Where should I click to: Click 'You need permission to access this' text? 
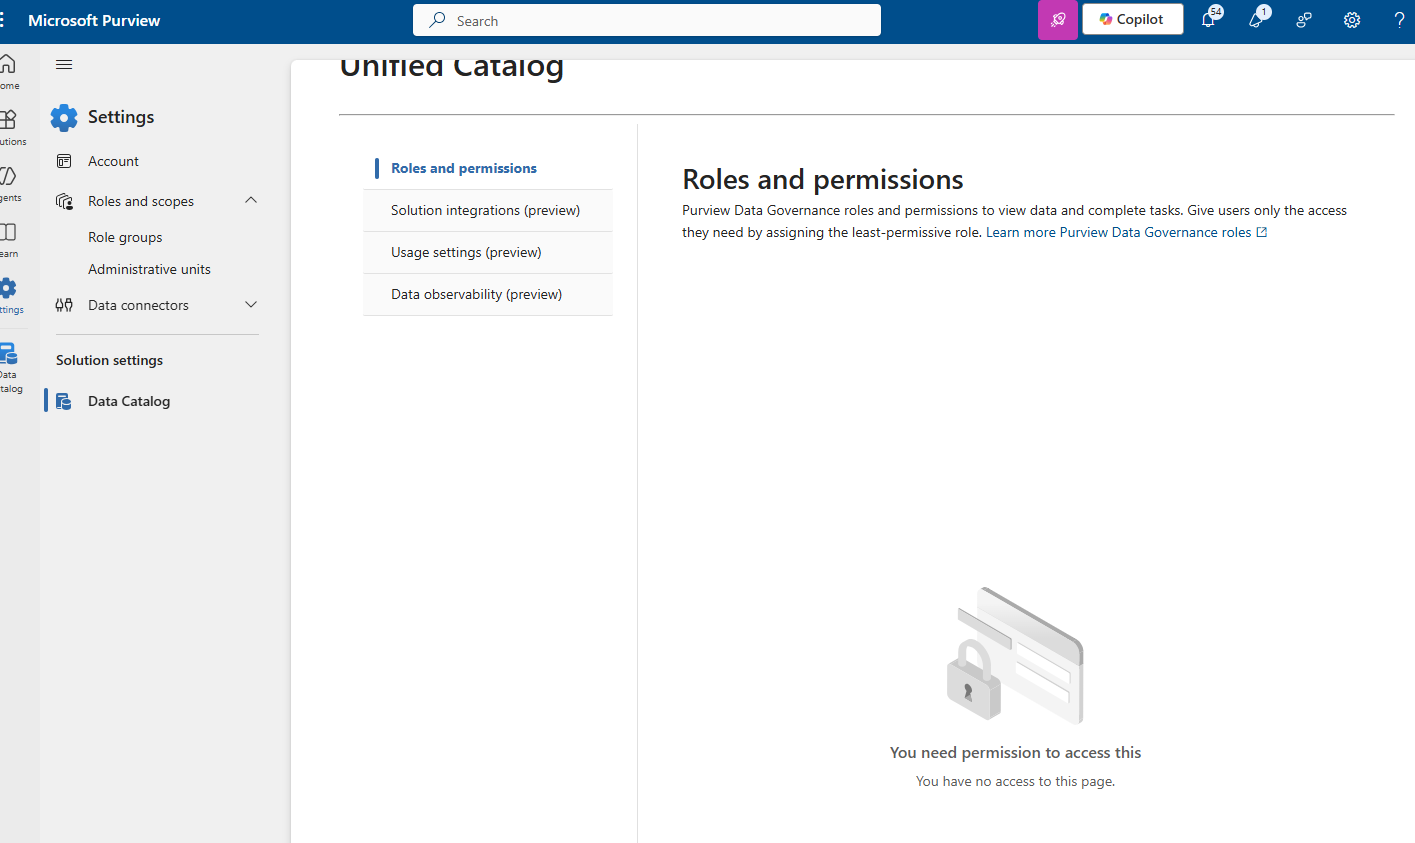tap(1015, 752)
